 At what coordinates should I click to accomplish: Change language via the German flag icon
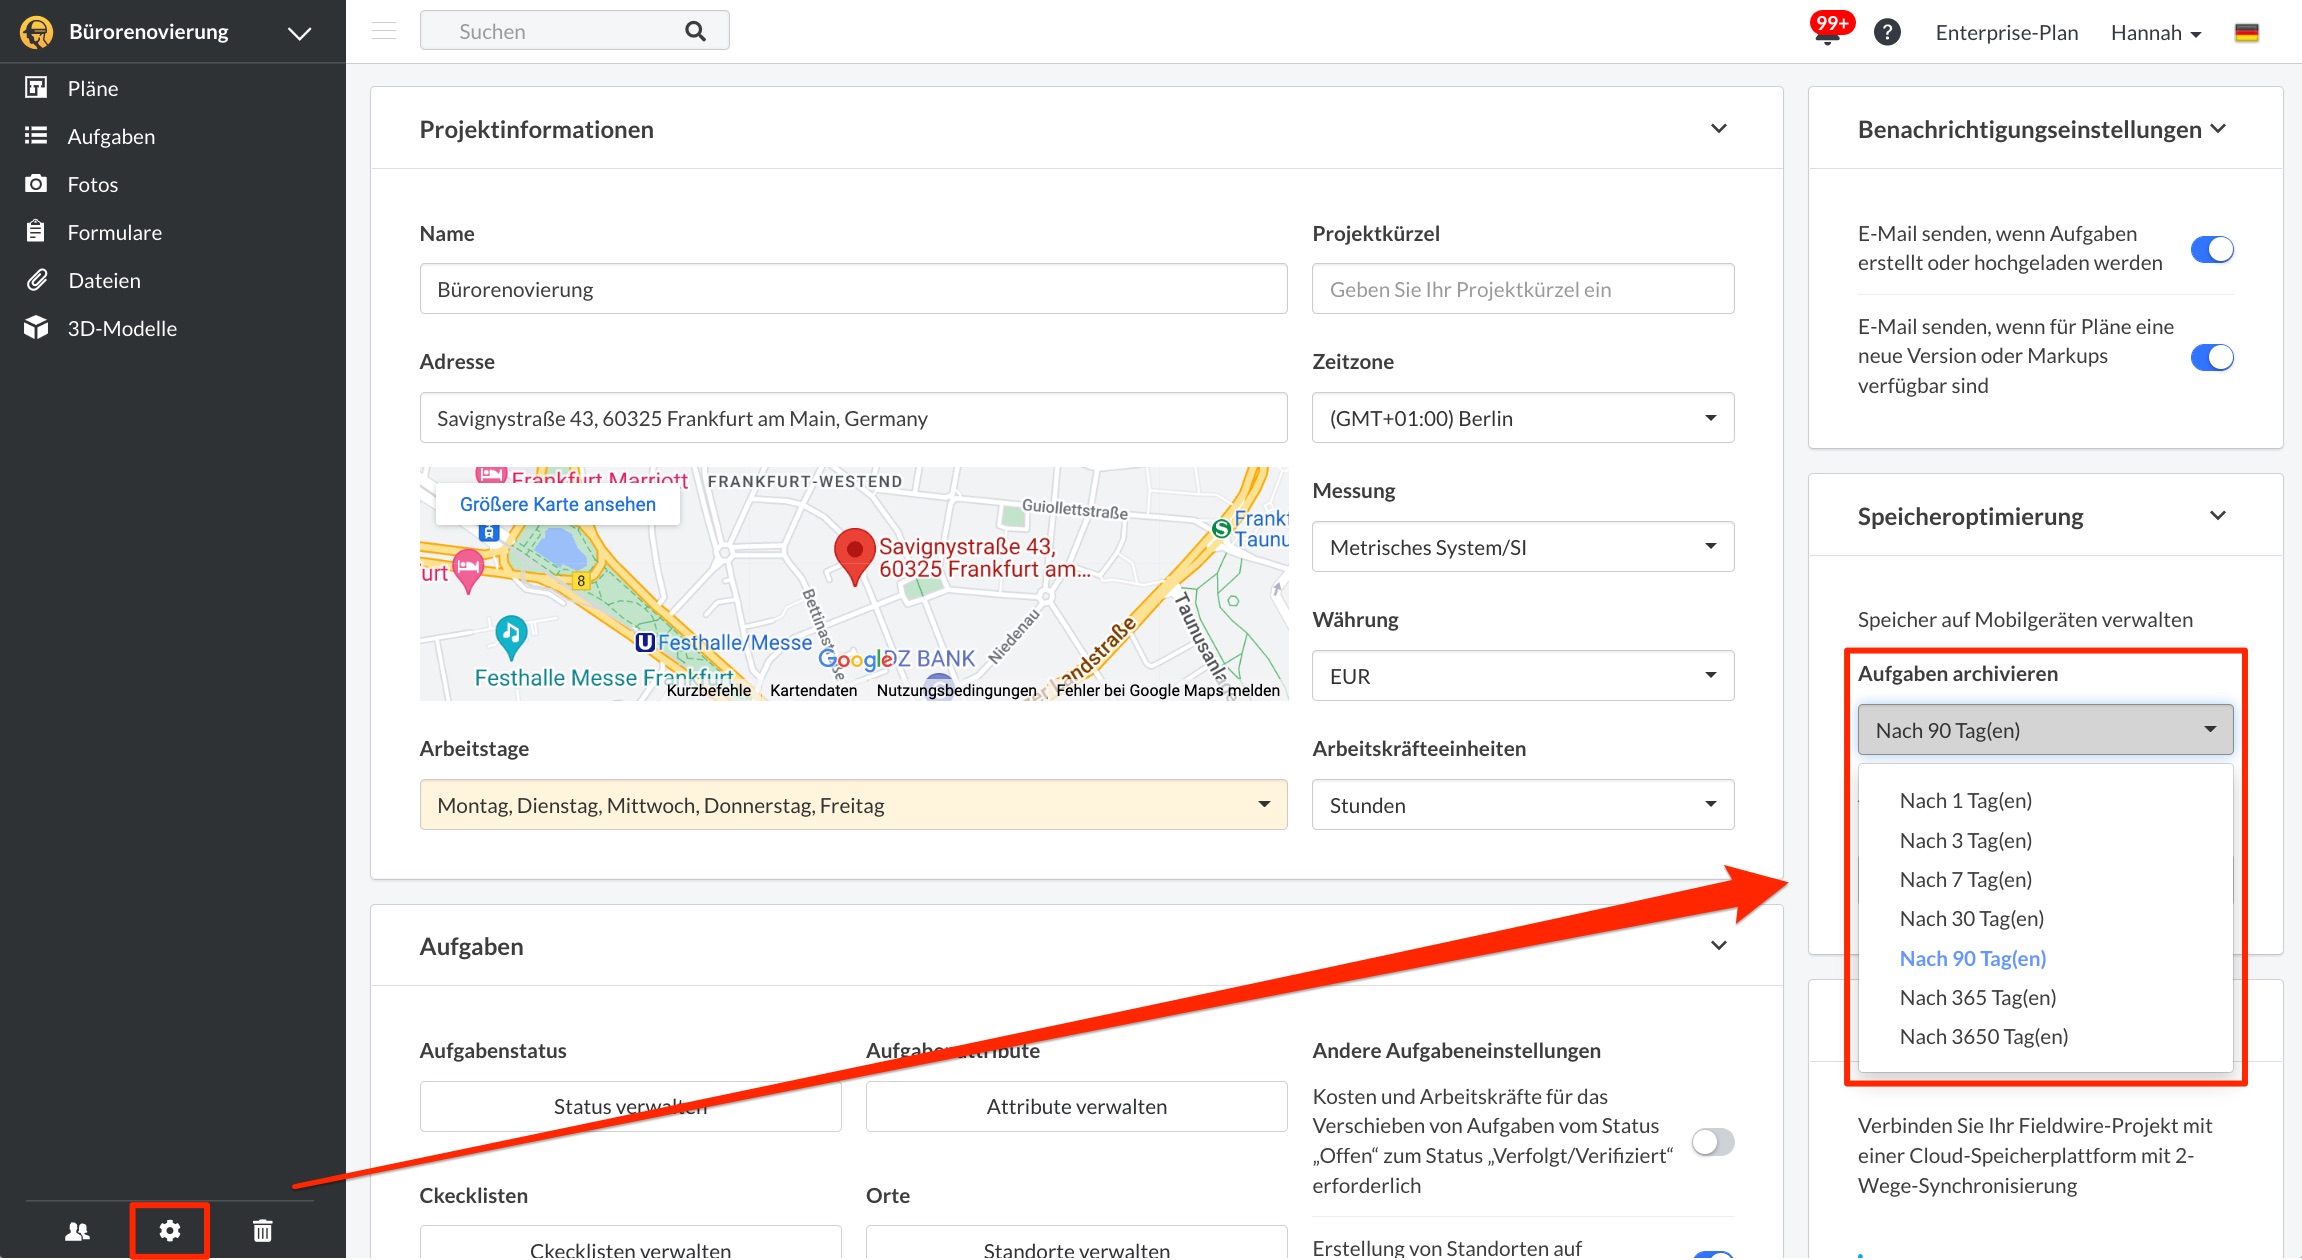coord(2246,32)
